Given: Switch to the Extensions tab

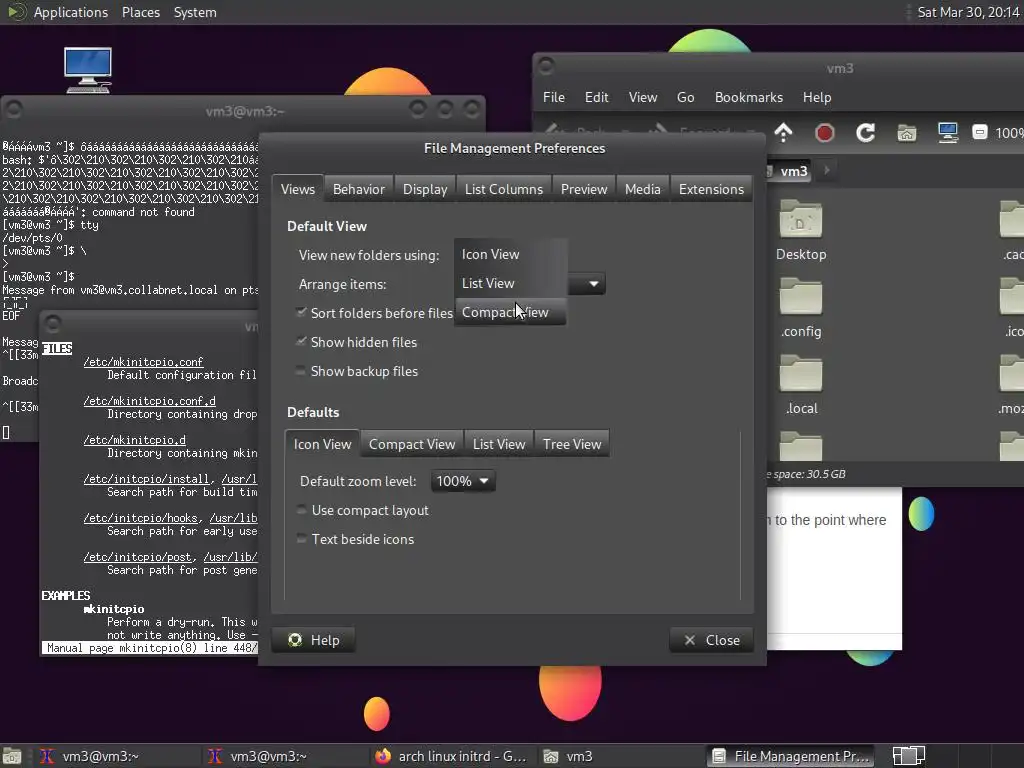Looking at the screenshot, I should pyautogui.click(x=711, y=189).
